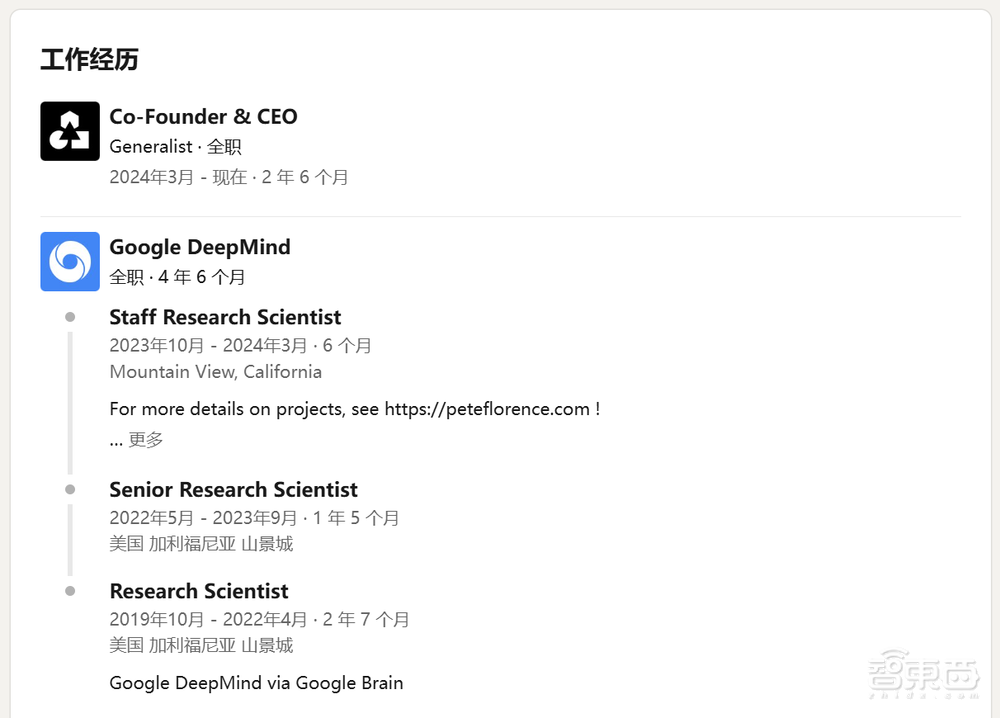Click the Staff Research Scientist title
Screen dimensions: 1000x718
click(x=225, y=317)
